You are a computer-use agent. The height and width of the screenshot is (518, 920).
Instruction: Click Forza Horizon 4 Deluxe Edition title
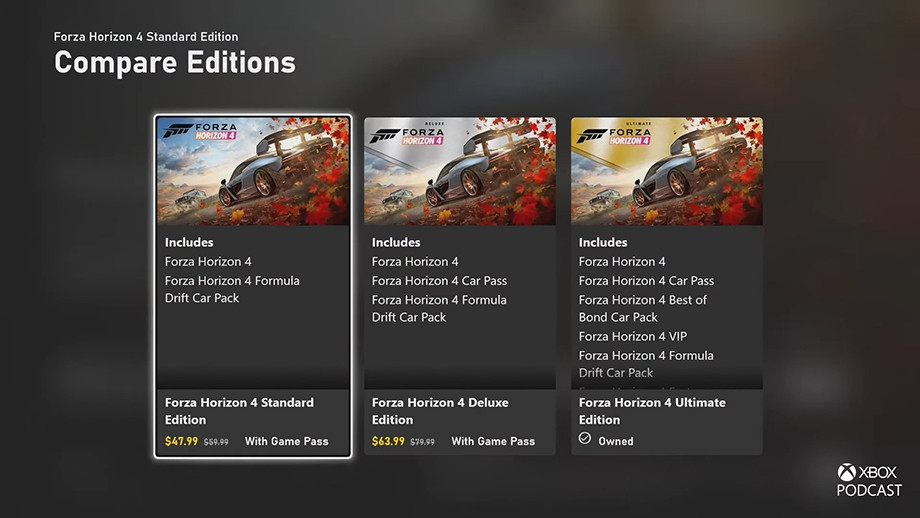[x=440, y=411]
